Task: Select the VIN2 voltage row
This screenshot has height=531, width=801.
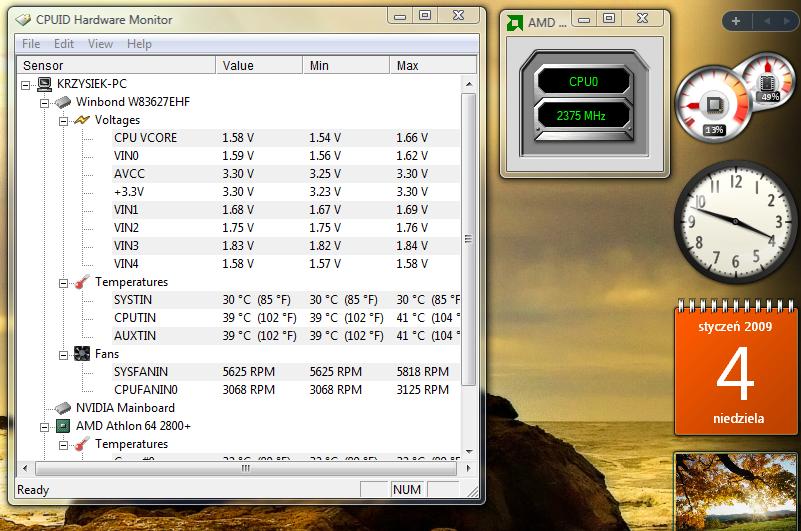Action: (x=286, y=228)
